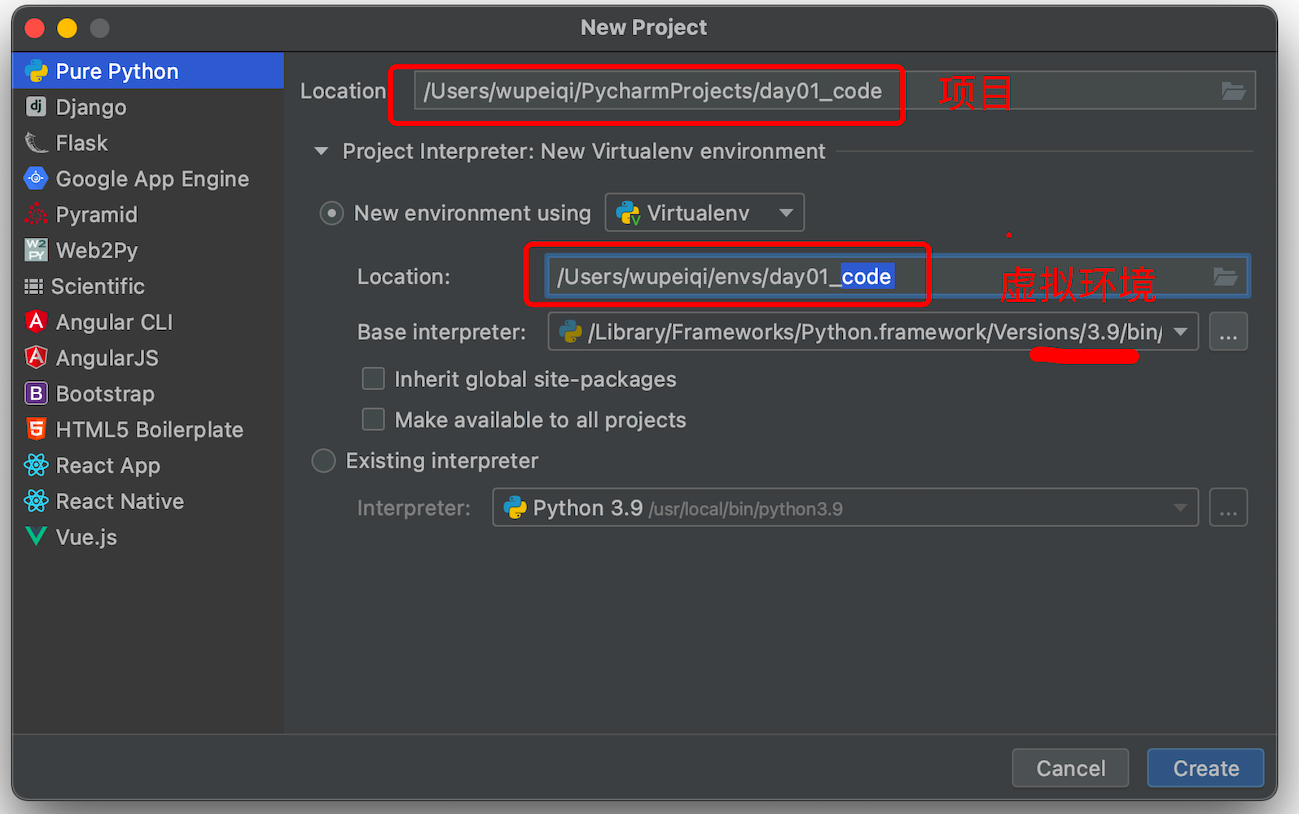Check Make available to all projects
Screen dimensions: 1299x814
(373, 419)
